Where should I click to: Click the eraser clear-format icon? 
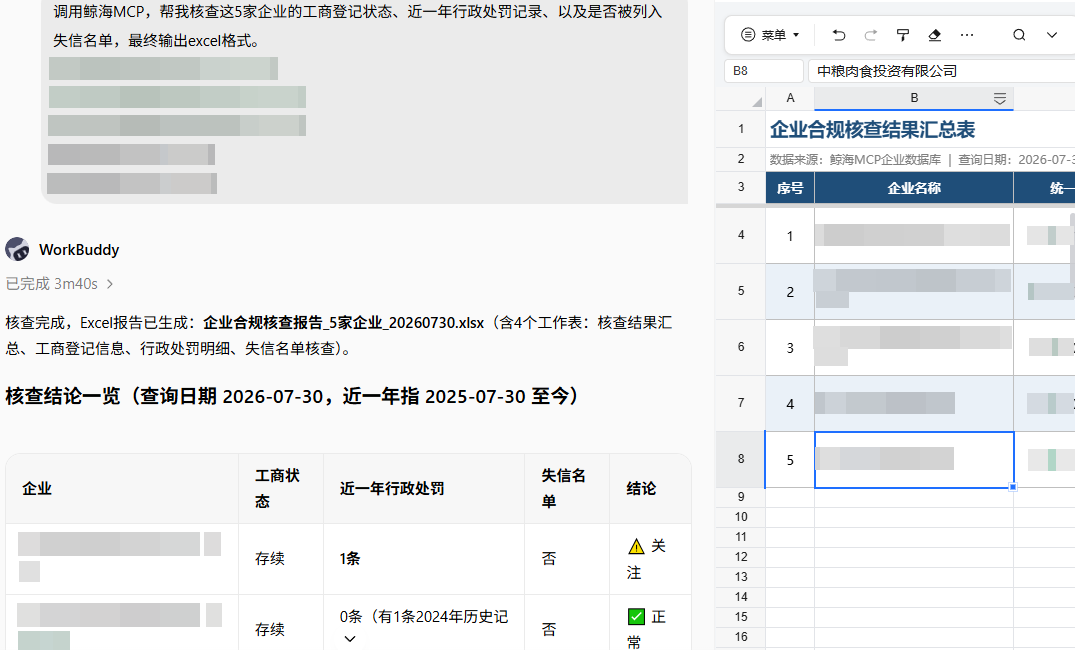point(934,35)
